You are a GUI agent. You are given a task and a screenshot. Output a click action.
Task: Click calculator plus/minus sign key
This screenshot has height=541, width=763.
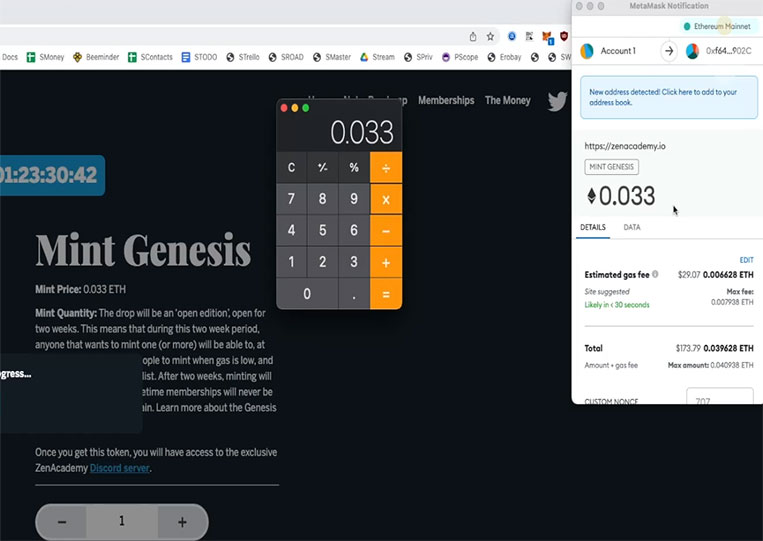tap(323, 167)
